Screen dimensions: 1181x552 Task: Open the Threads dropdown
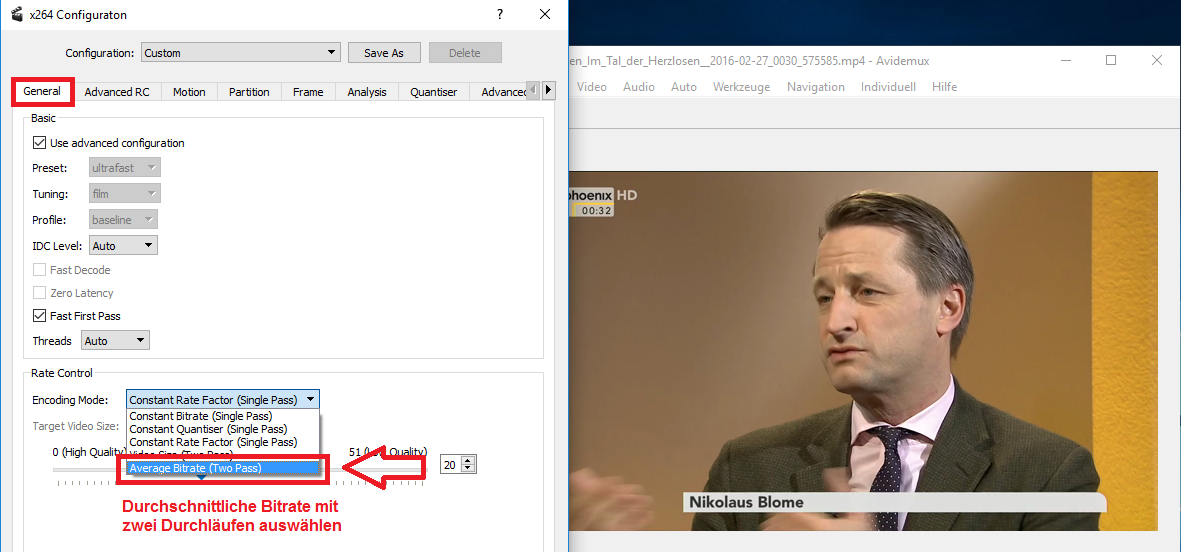point(115,341)
